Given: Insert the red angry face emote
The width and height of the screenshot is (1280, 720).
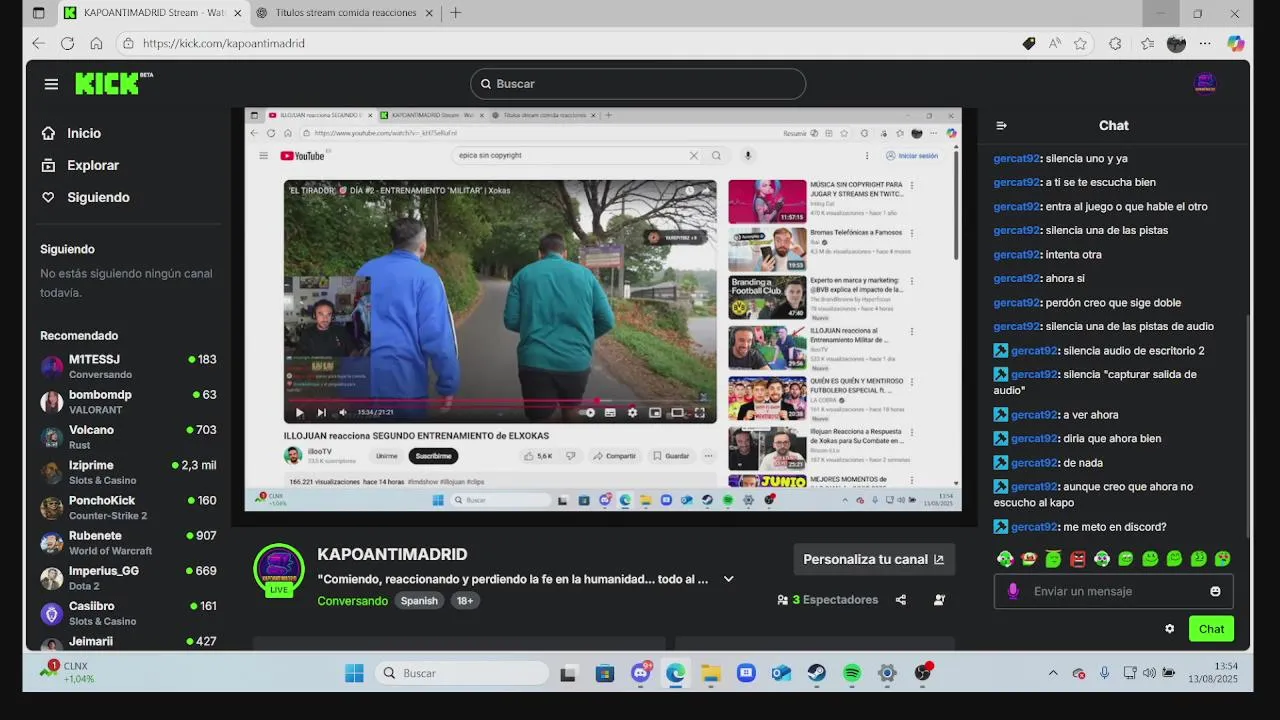Looking at the screenshot, I should [x=1077, y=559].
